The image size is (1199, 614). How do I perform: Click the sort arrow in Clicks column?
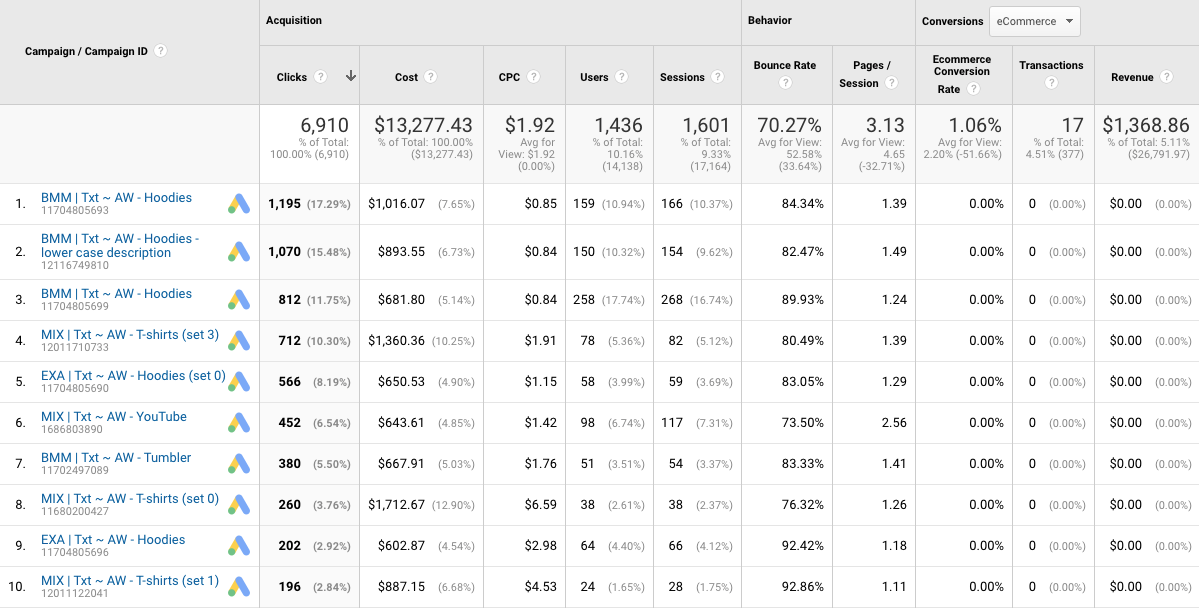point(351,76)
